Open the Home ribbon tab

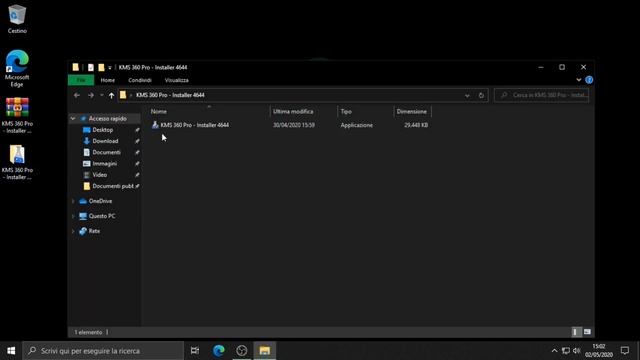click(108, 80)
